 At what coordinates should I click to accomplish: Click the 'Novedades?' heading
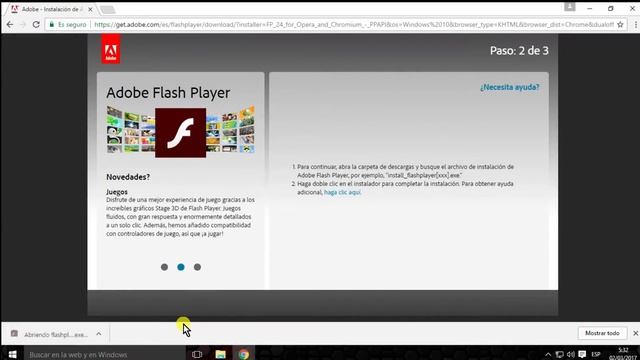[128, 177]
